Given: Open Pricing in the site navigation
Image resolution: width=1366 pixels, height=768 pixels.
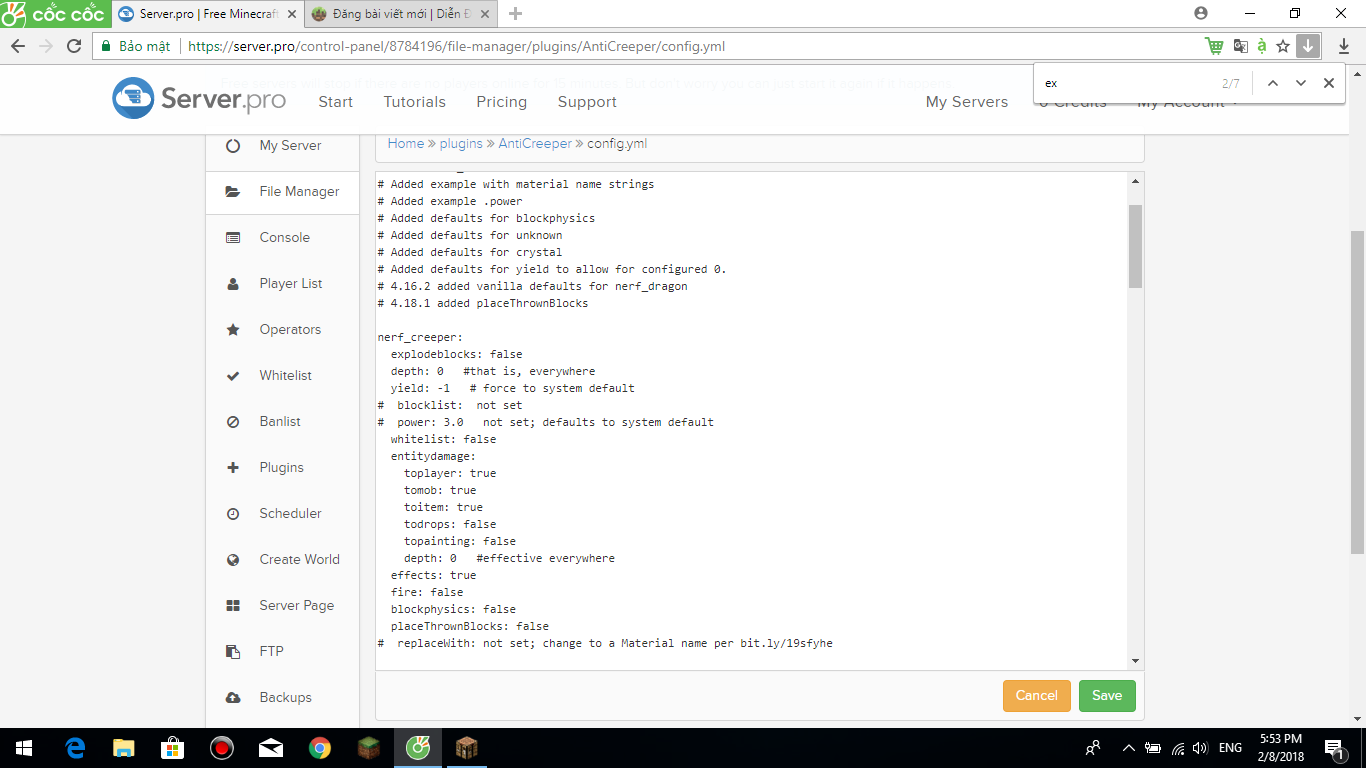Looking at the screenshot, I should 501,102.
